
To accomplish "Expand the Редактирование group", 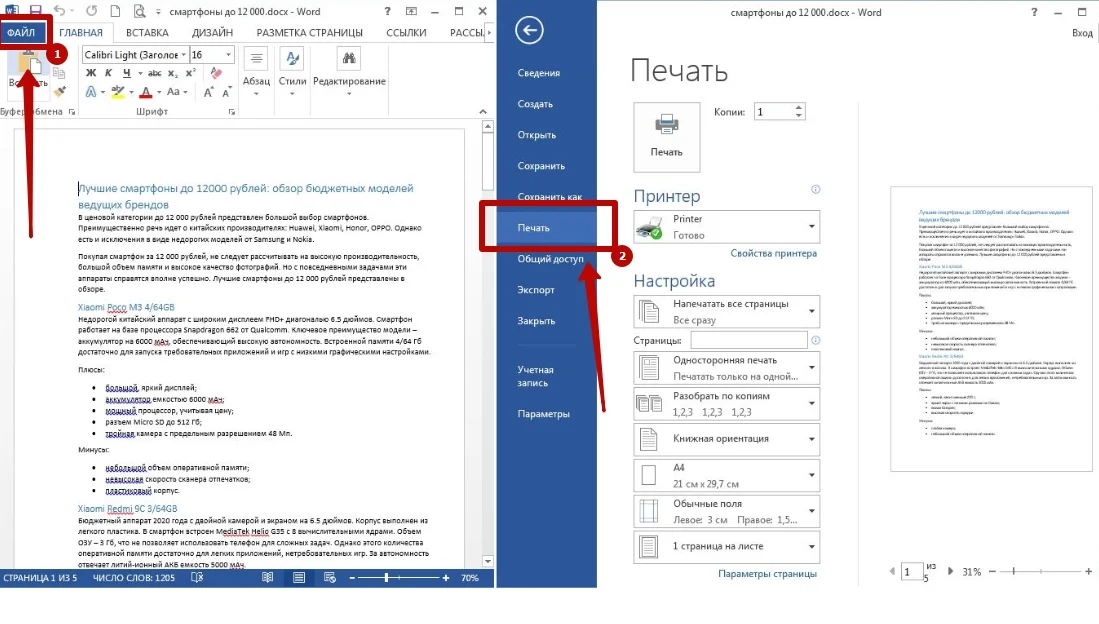I will 349,72.
